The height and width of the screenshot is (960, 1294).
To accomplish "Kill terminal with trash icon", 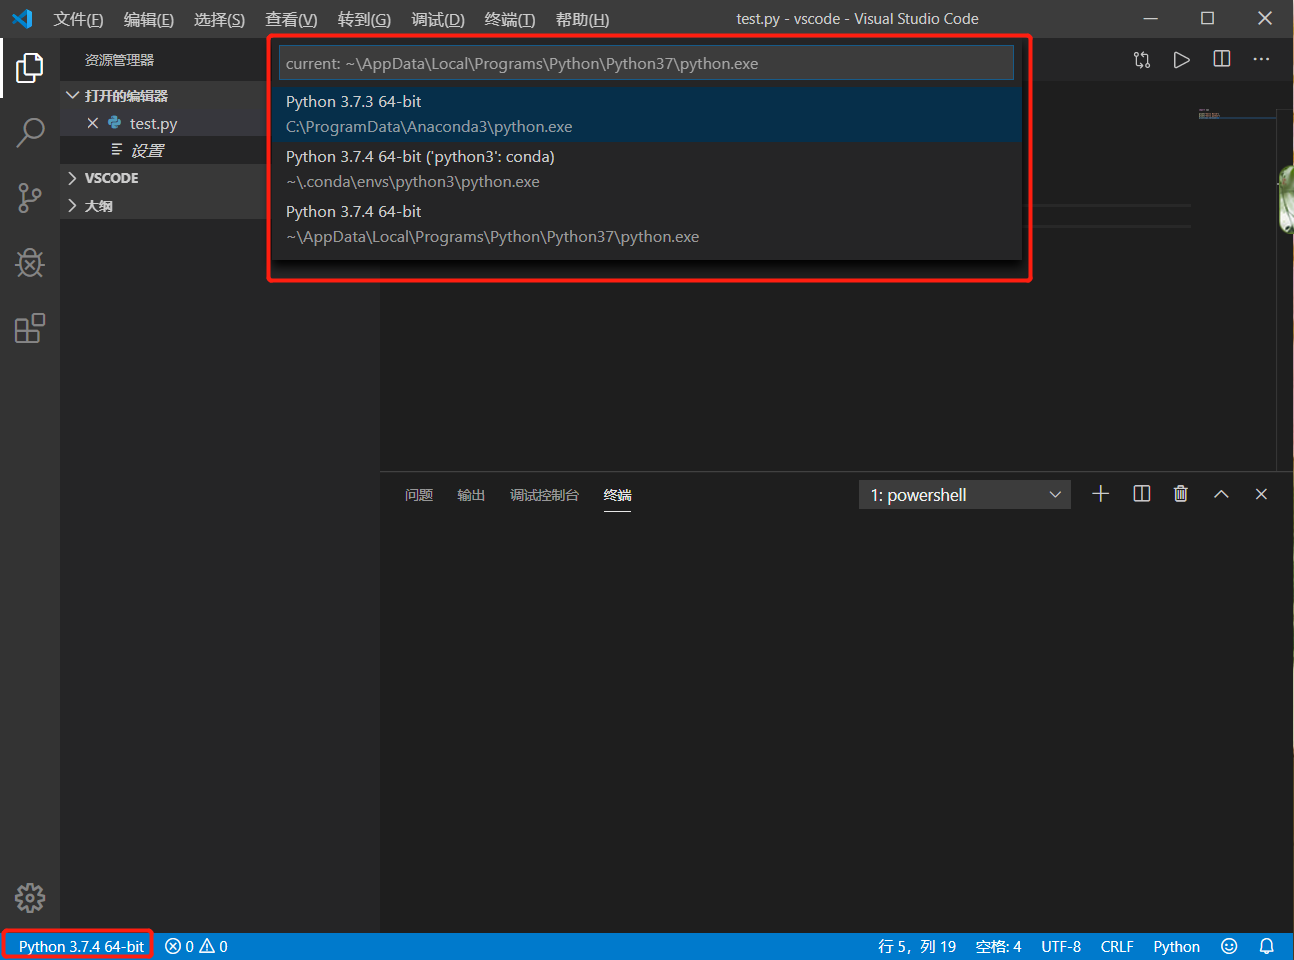I will (1181, 494).
